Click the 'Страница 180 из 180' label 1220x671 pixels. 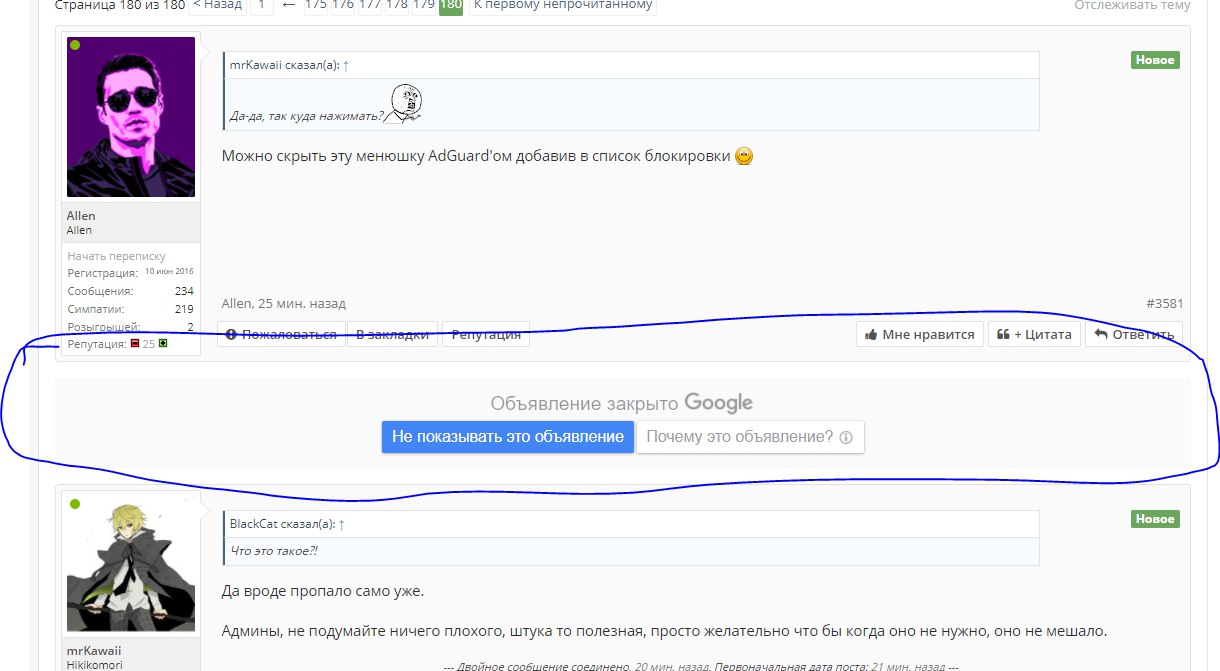(119, 5)
